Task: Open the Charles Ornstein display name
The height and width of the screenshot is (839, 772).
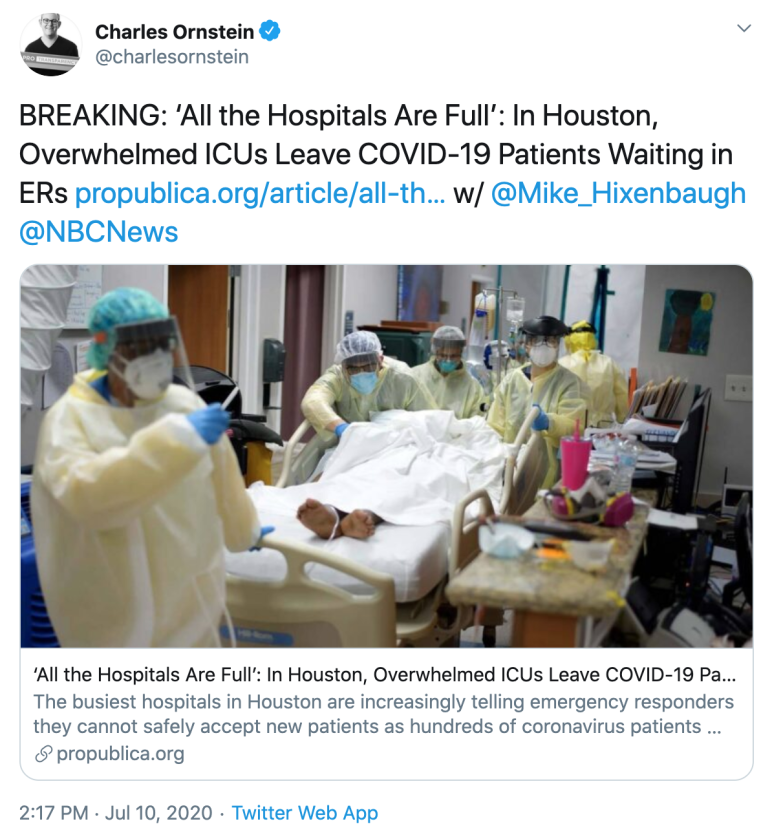Action: [x=174, y=32]
